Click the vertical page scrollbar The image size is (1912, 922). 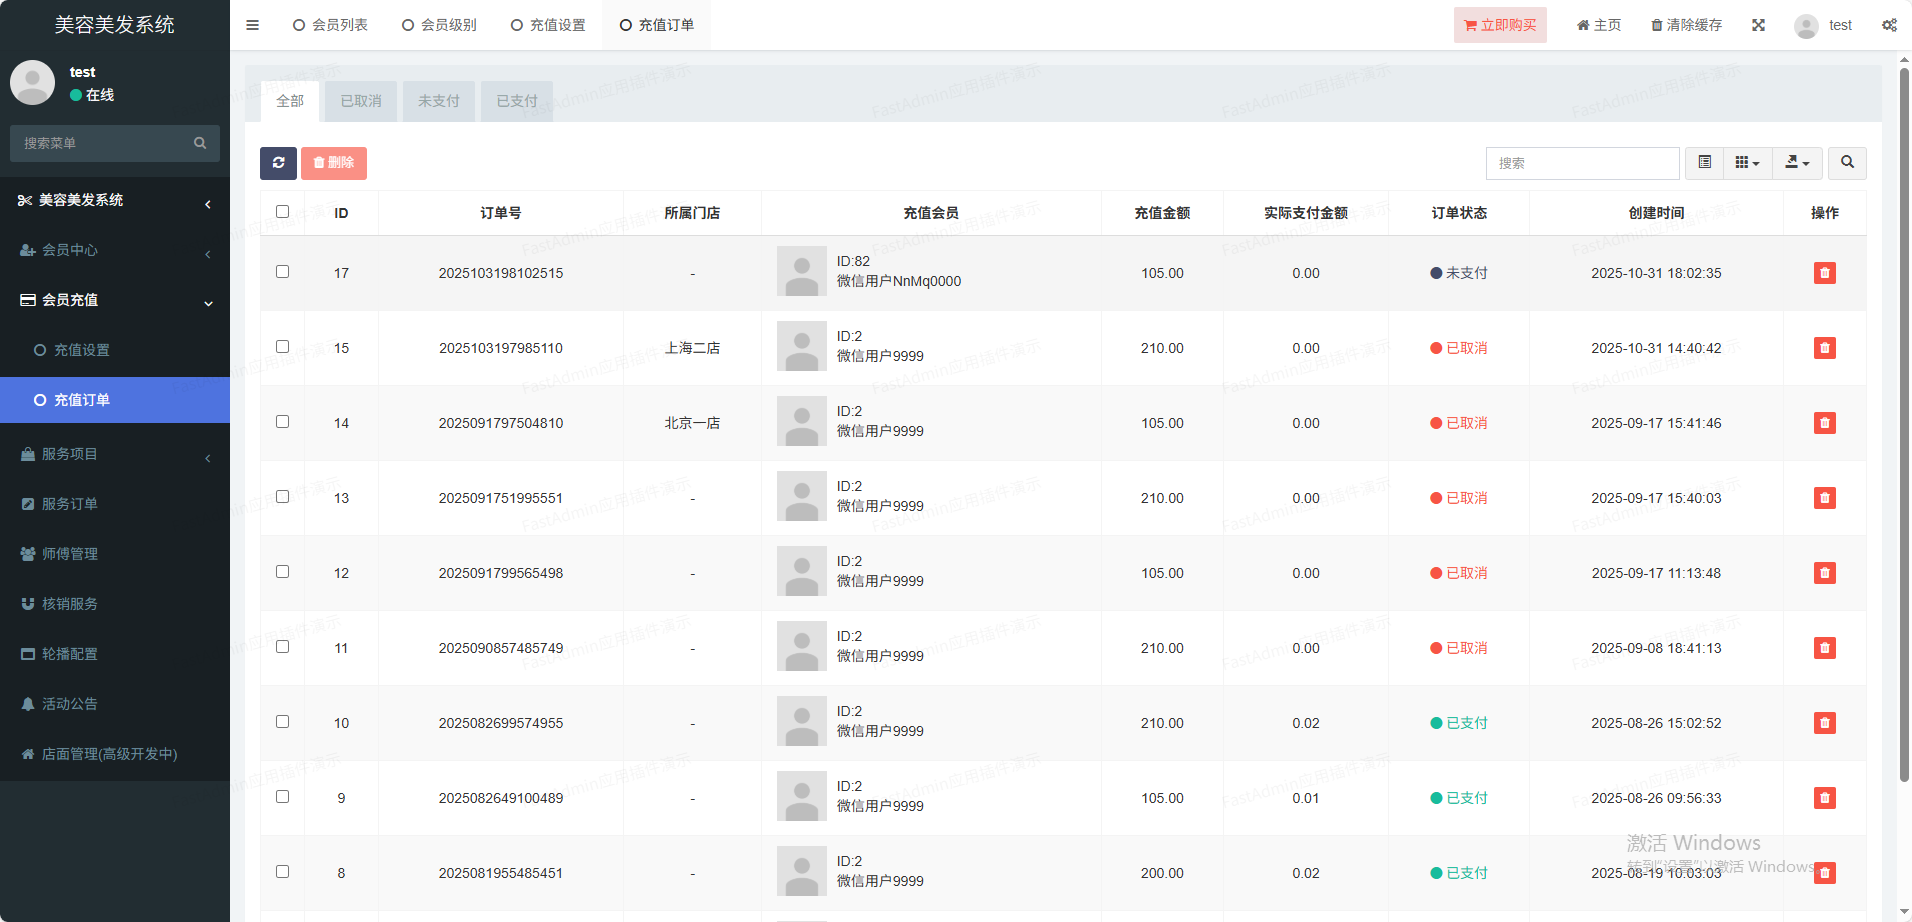1904,420
